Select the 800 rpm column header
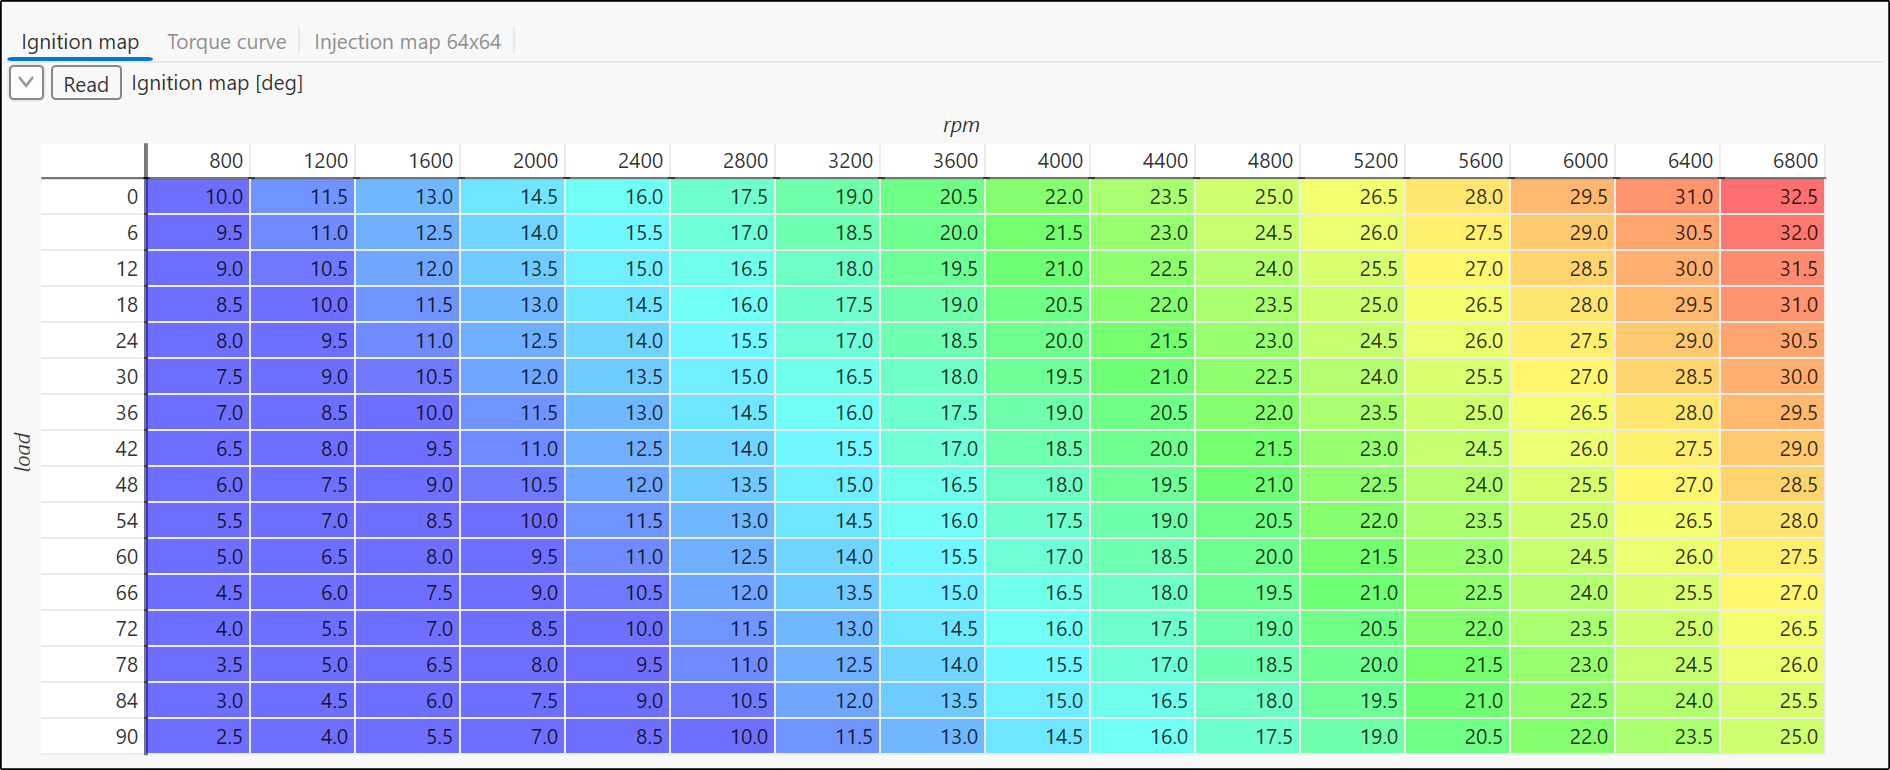The height and width of the screenshot is (770, 1890). click(x=198, y=161)
